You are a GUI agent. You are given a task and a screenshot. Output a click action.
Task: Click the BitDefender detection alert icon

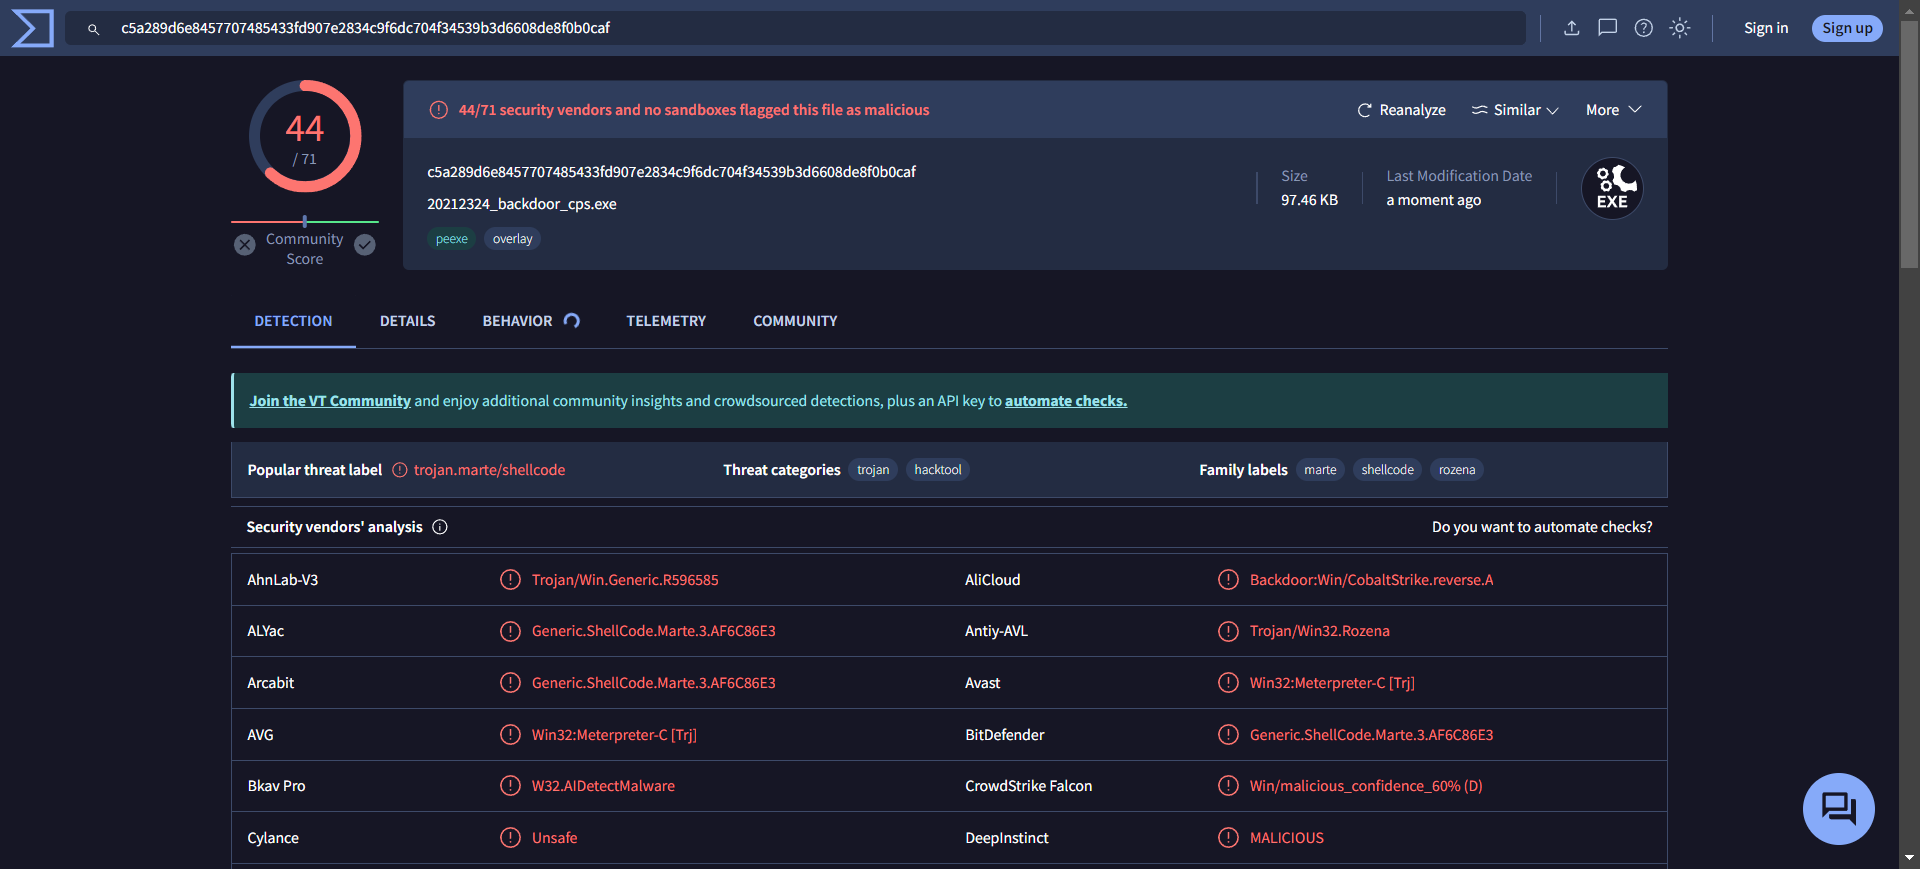click(1229, 735)
